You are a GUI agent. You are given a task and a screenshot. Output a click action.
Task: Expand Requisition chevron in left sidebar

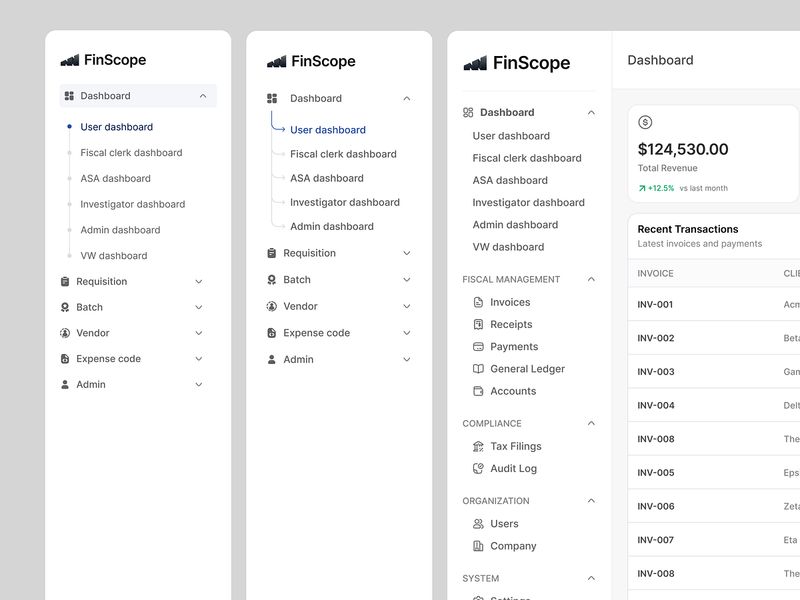tap(199, 282)
